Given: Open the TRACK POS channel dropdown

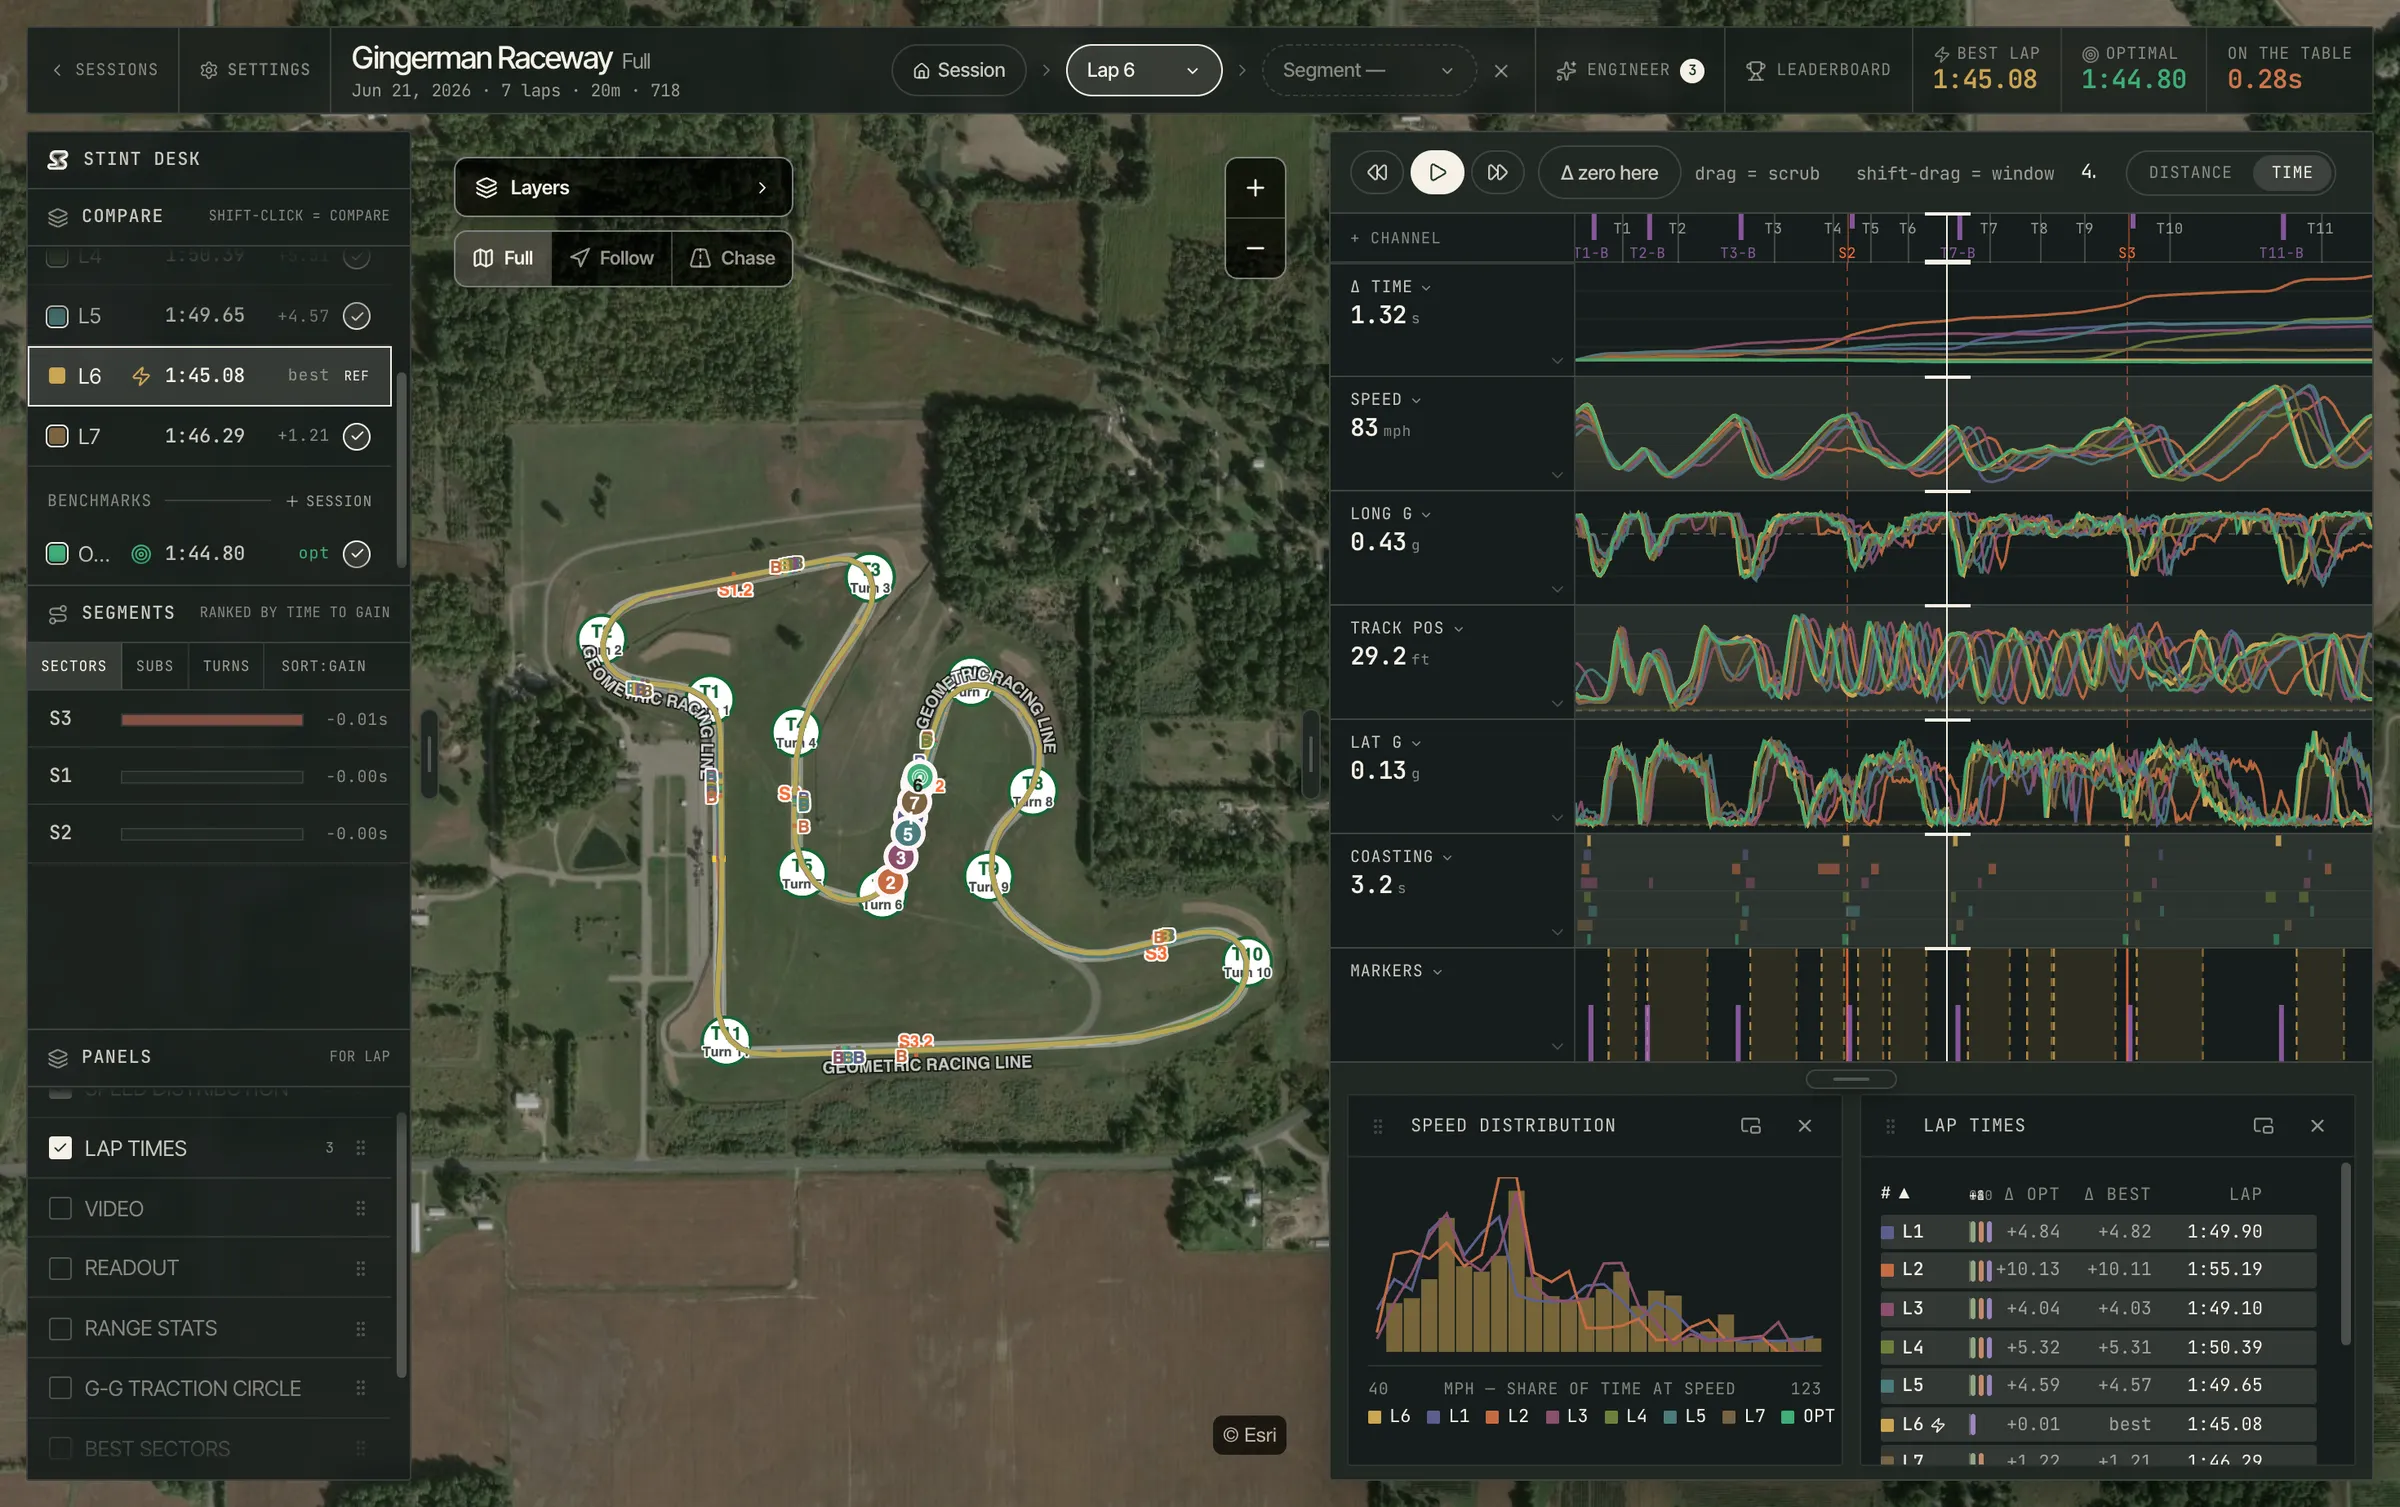Looking at the screenshot, I should [x=1407, y=628].
